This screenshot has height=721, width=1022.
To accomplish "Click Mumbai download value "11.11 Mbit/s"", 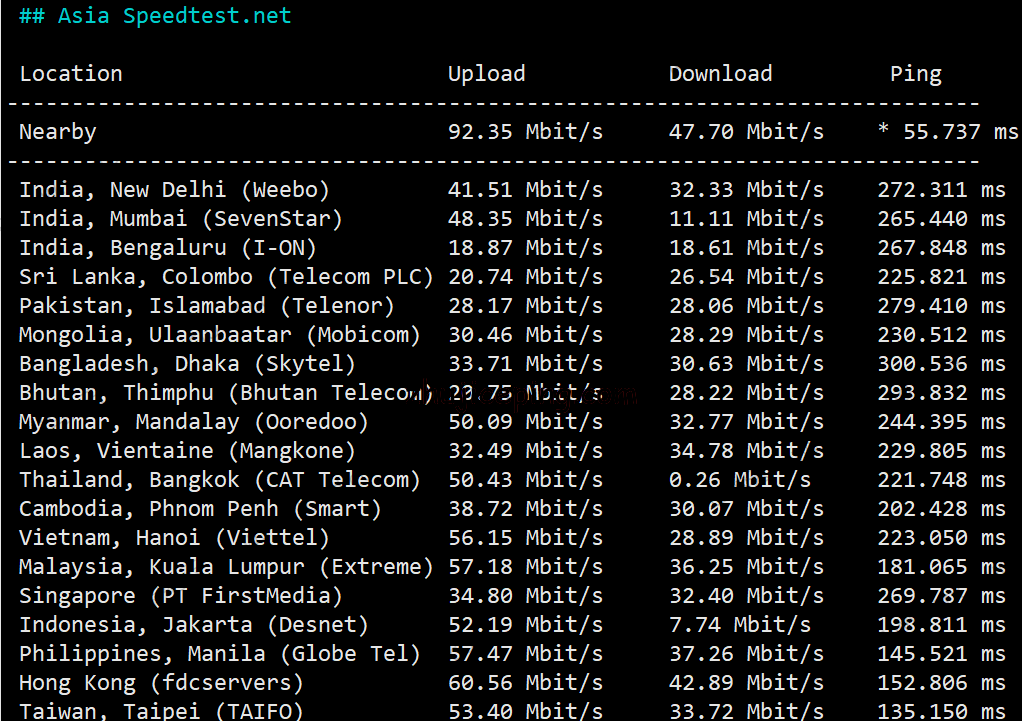I will click(x=746, y=219).
